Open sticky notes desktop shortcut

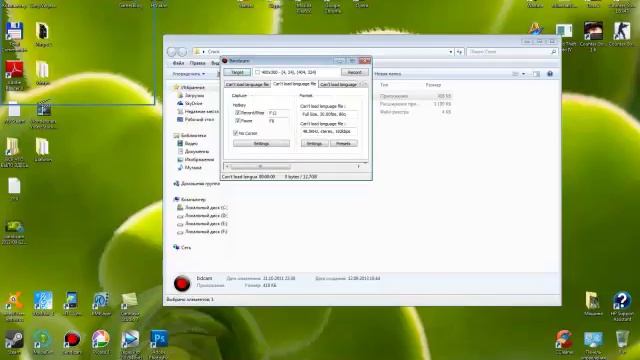point(130,305)
